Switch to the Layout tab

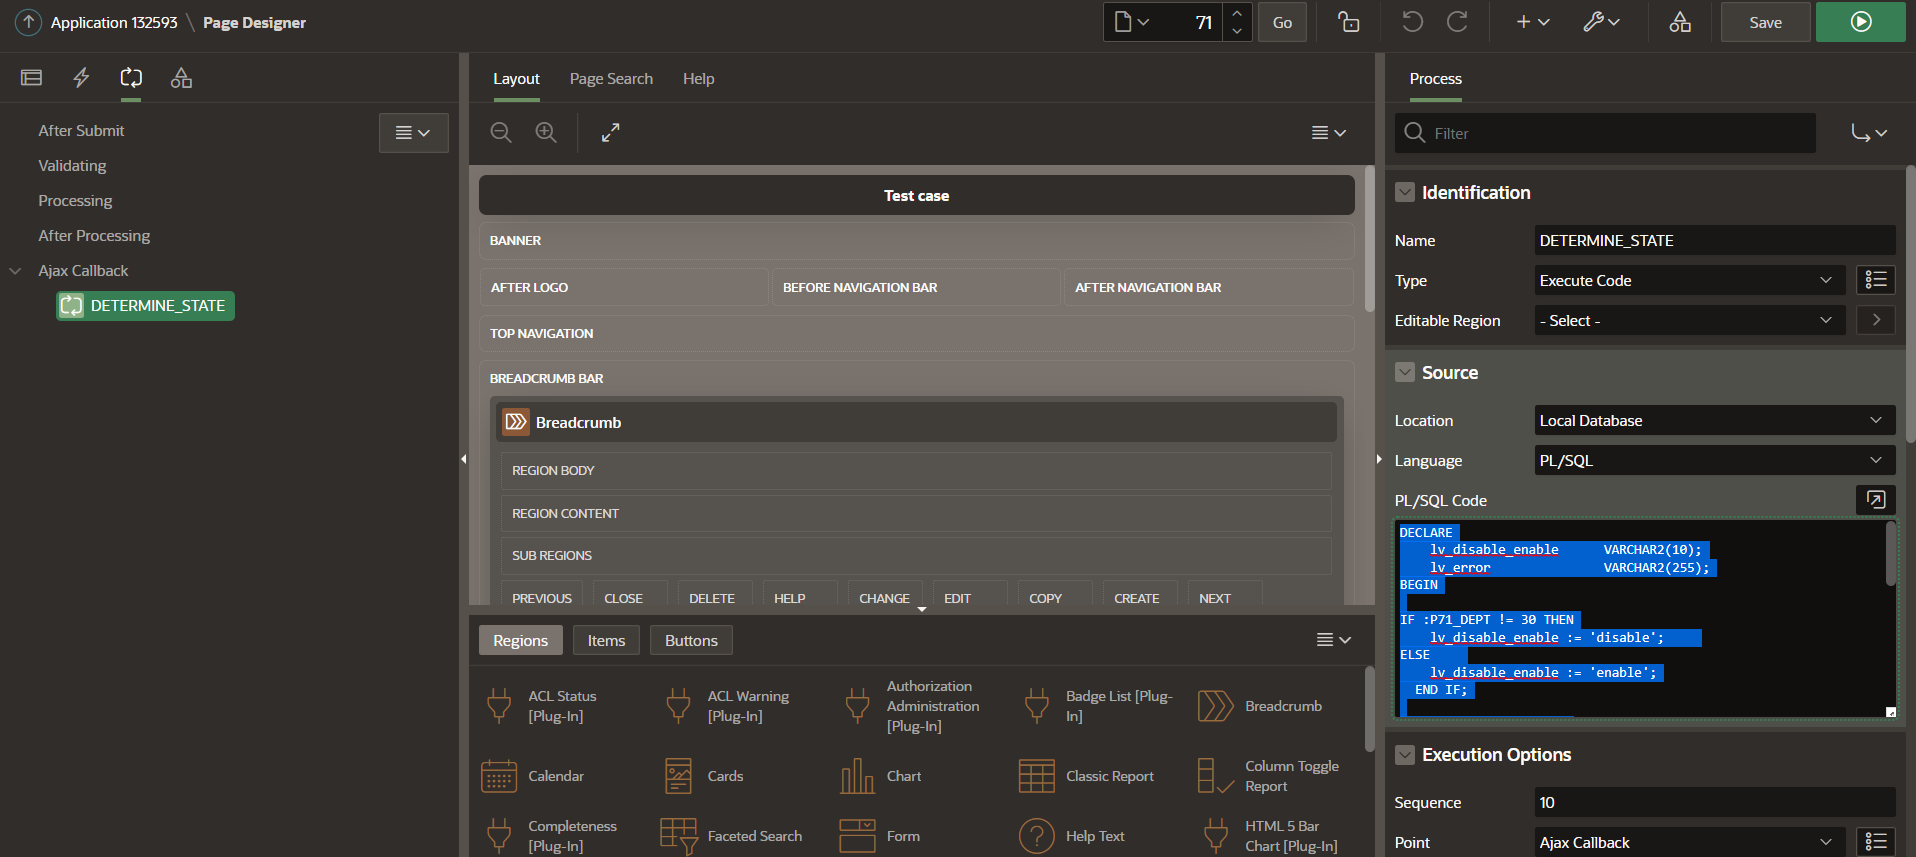click(x=516, y=78)
